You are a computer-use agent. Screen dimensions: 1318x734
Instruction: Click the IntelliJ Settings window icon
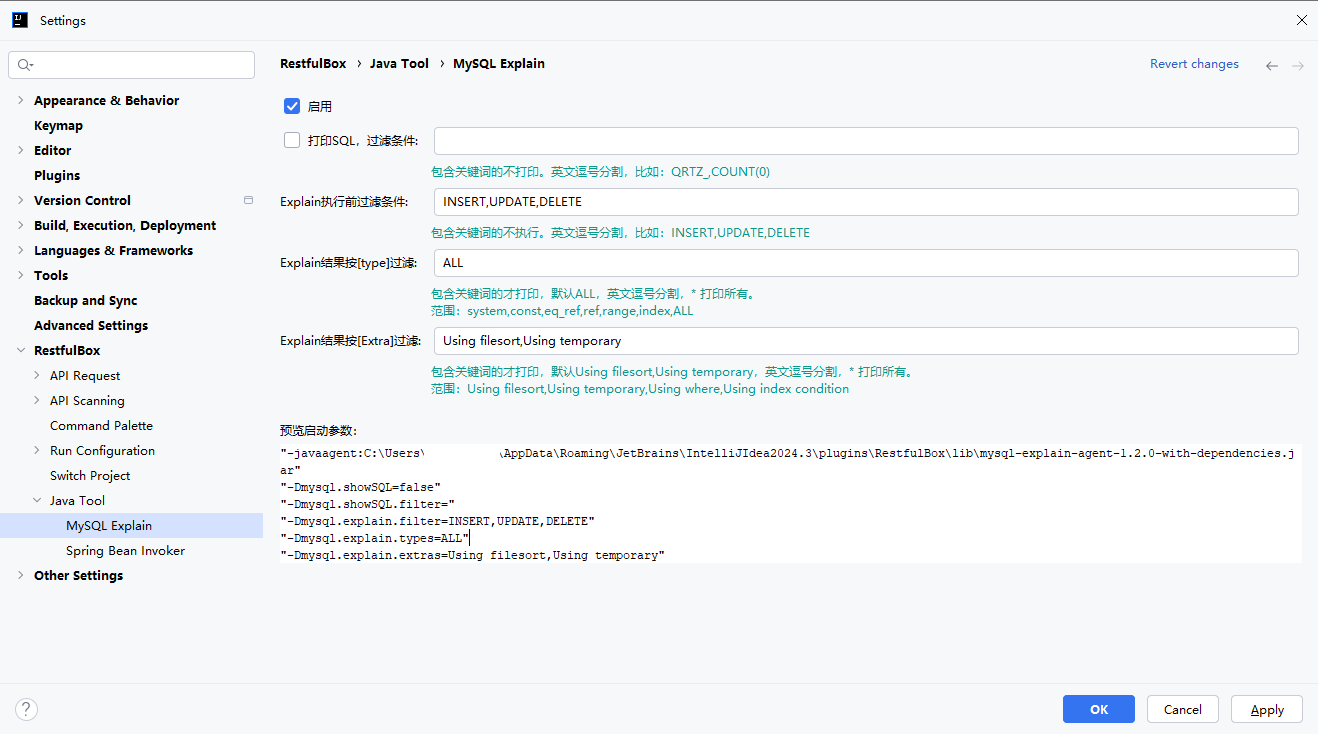point(21,20)
